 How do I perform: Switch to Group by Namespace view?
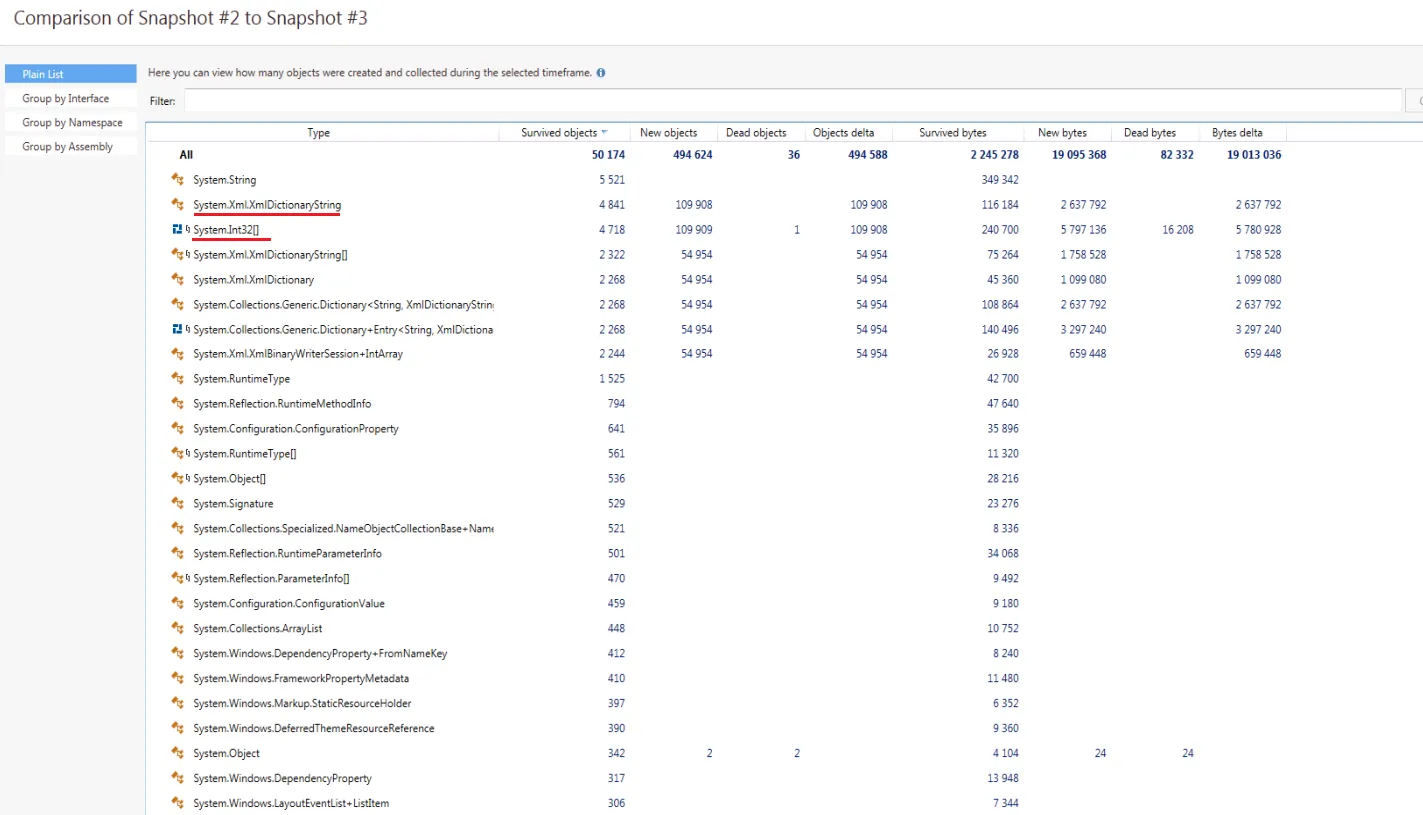(70, 122)
